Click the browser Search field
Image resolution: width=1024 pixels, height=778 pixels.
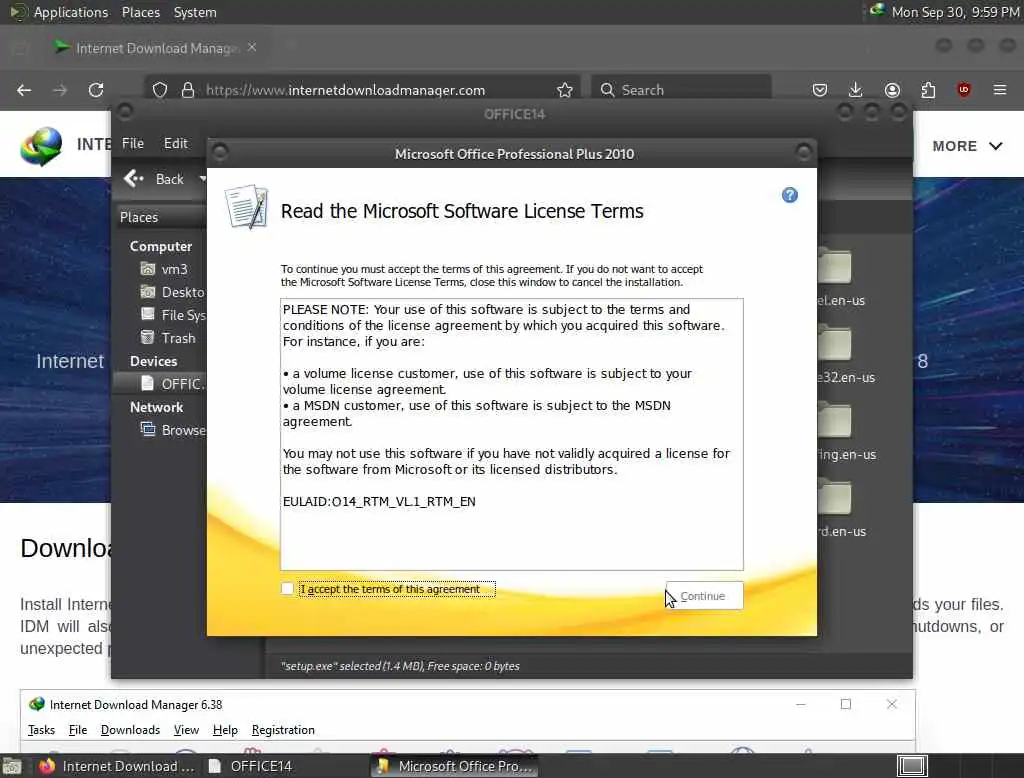[681, 90]
